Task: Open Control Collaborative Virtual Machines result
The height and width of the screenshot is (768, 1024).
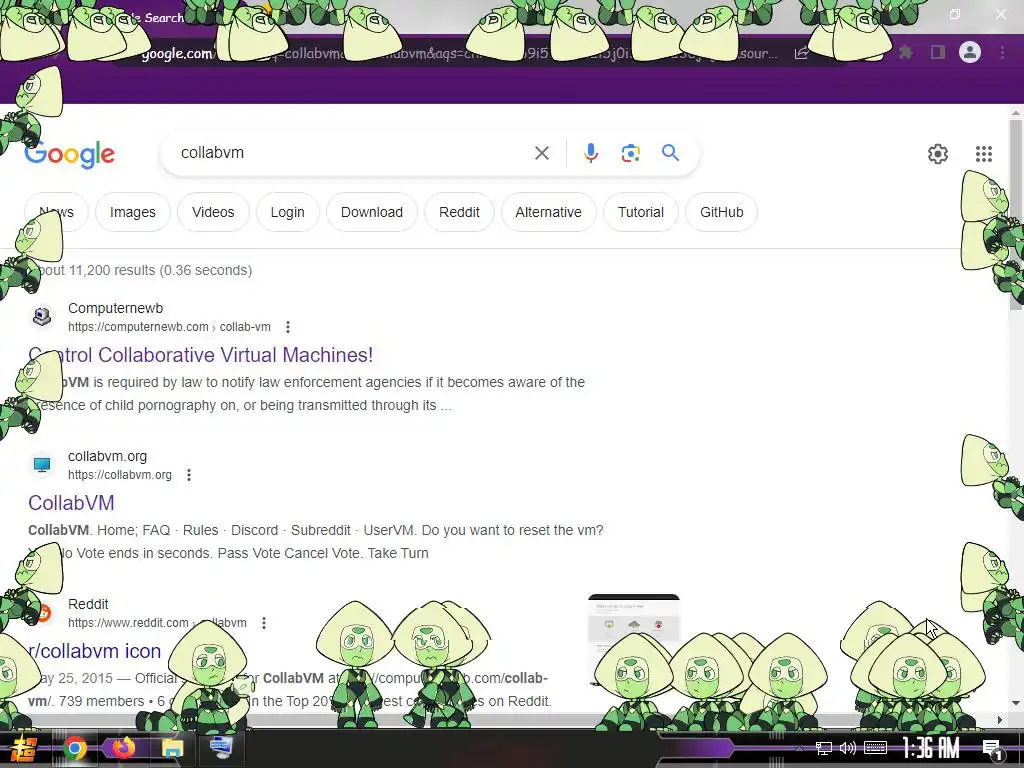Action: 200,355
